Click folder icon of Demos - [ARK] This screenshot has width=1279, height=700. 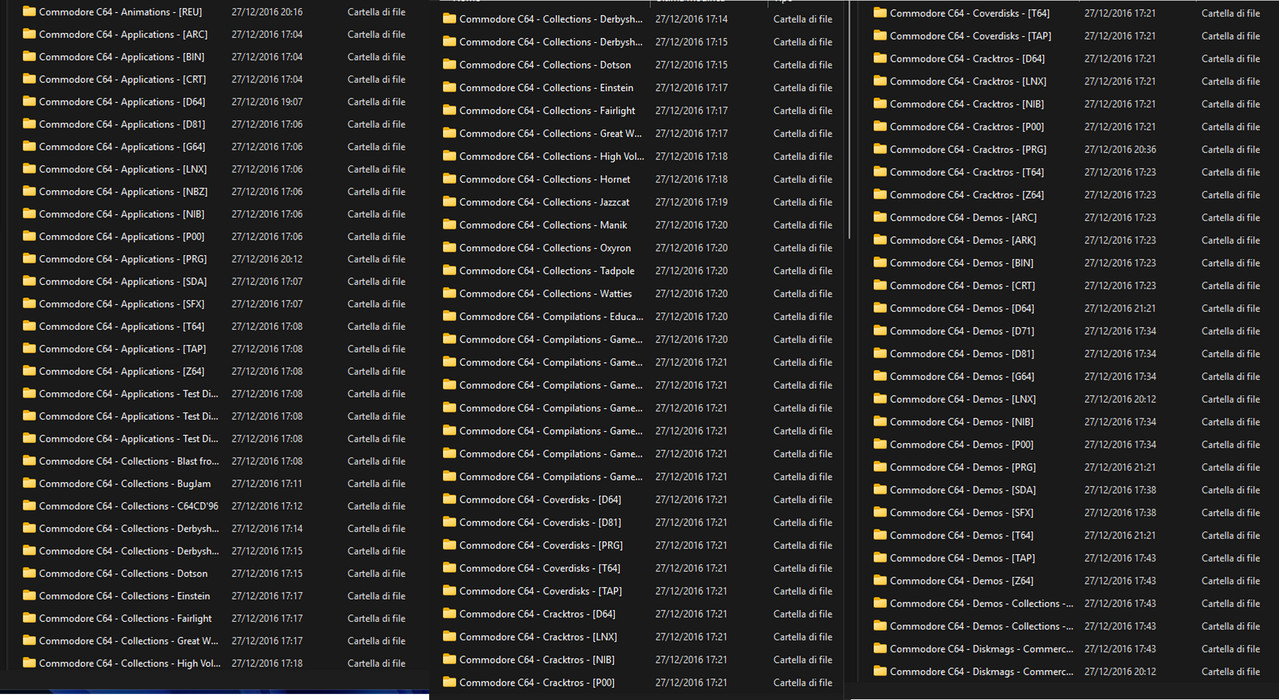[880, 240]
